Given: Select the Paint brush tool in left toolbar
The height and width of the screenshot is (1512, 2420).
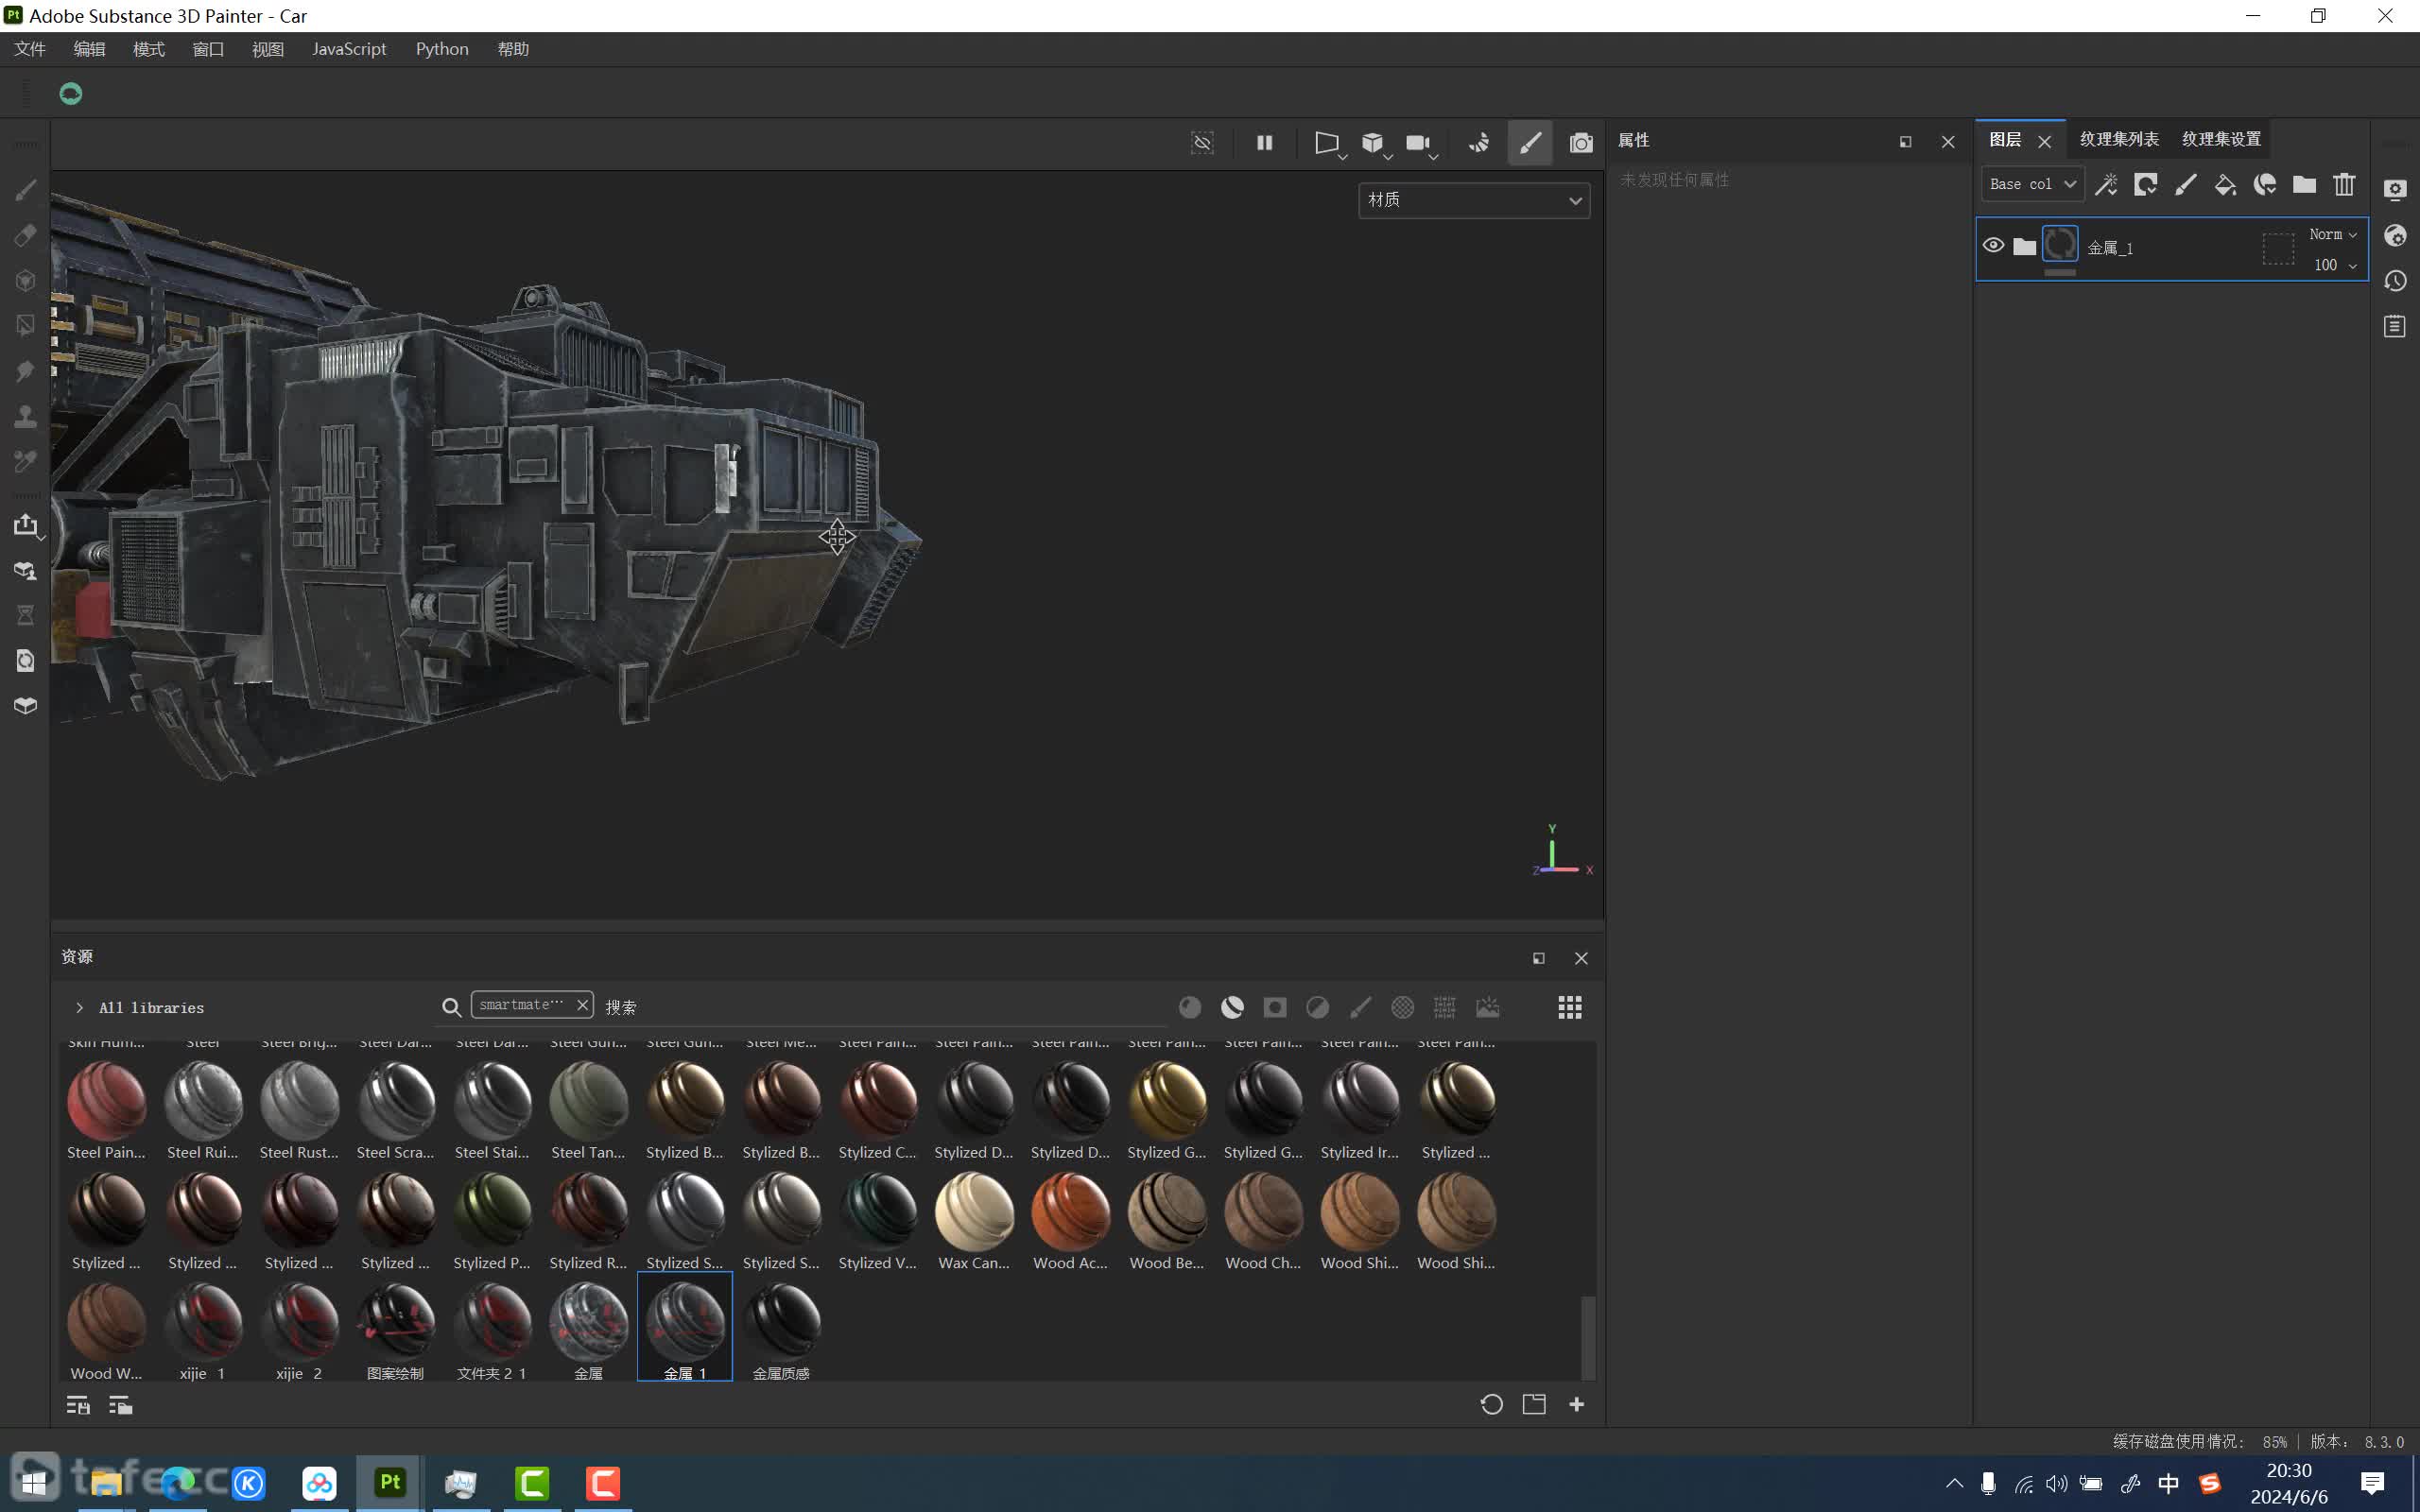Looking at the screenshot, I should (x=26, y=190).
